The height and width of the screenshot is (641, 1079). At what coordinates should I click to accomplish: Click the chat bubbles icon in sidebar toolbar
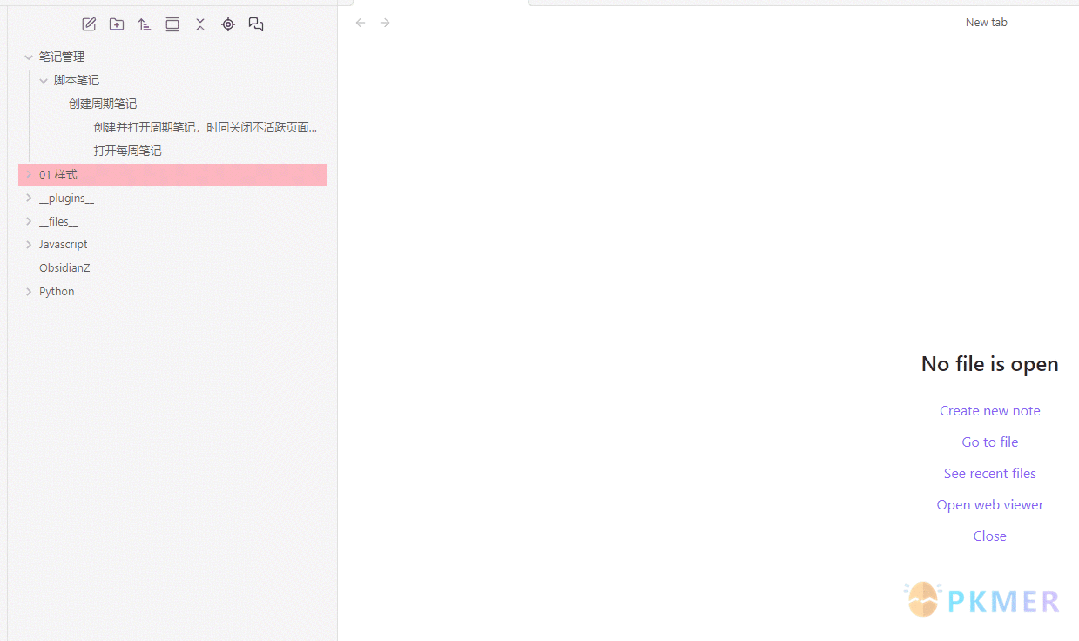point(256,24)
